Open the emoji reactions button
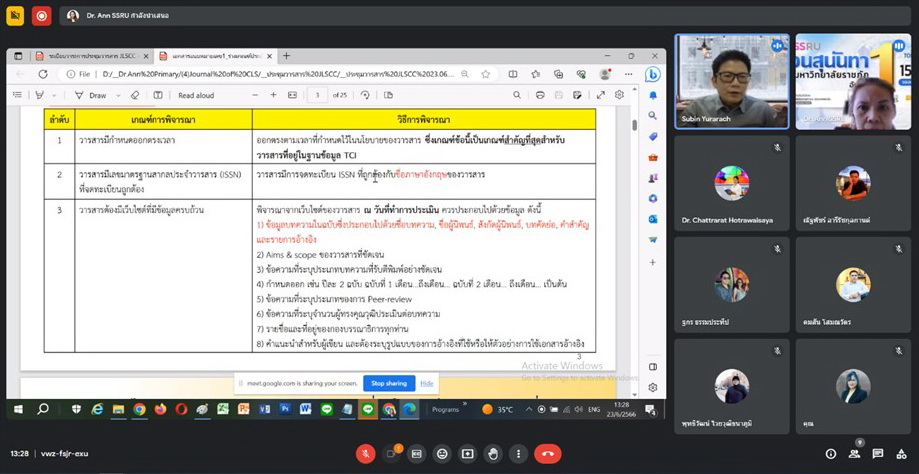Viewport: 919px width, 474px height. pyautogui.click(x=442, y=454)
